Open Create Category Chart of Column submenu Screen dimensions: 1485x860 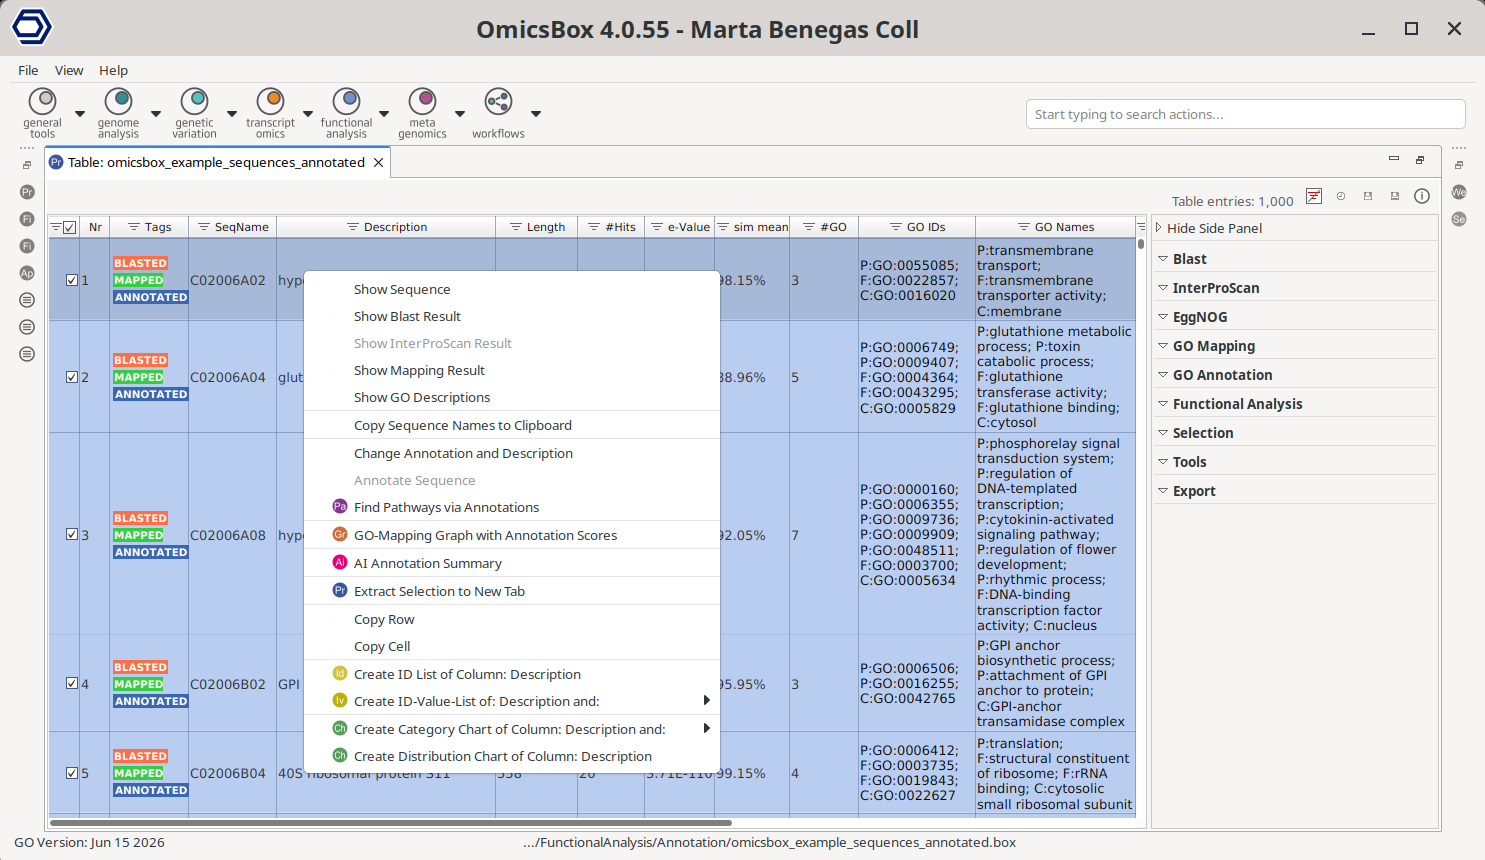[512, 729]
